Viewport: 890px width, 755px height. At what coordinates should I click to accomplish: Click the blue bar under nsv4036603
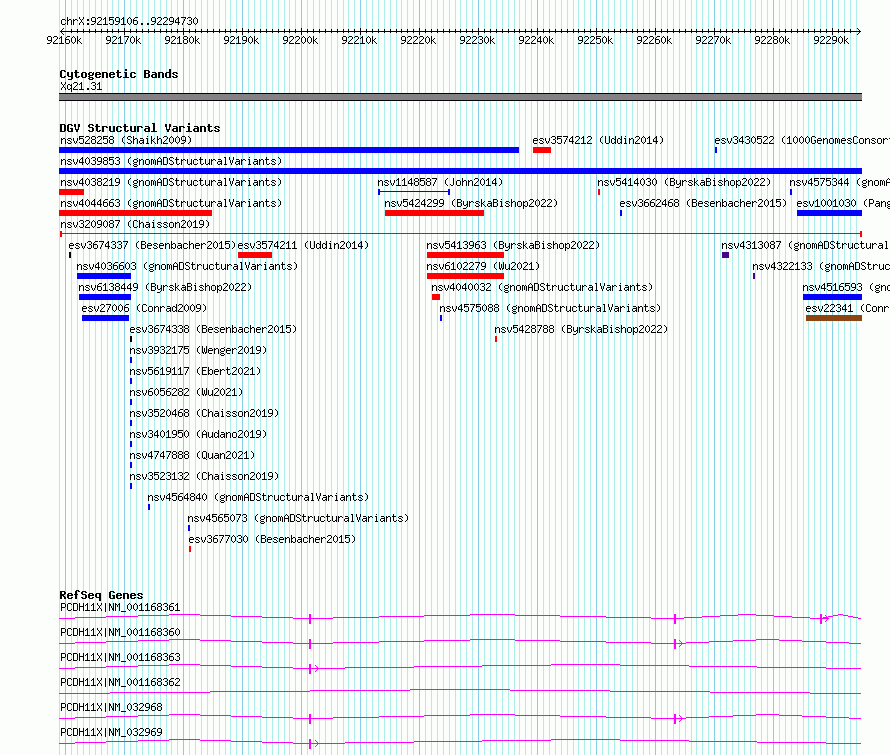click(x=104, y=276)
